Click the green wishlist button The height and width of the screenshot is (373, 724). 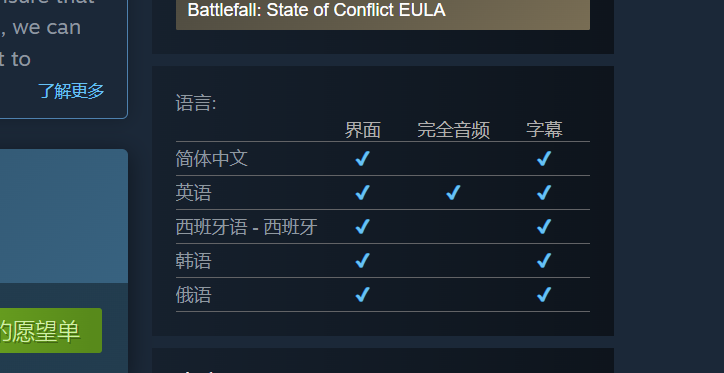51,331
